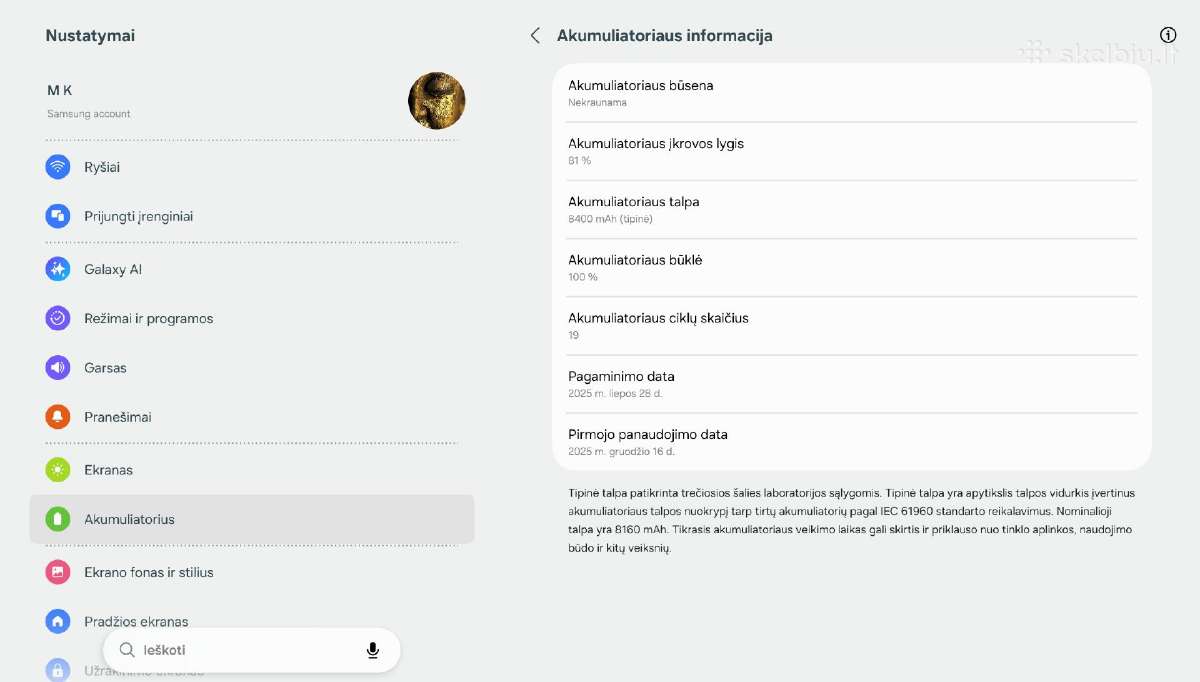The width and height of the screenshot is (1200, 682).
Task: Tap the Akumuliatoriaus įkrovos lygis row
Action: click(x=852, y=151)
